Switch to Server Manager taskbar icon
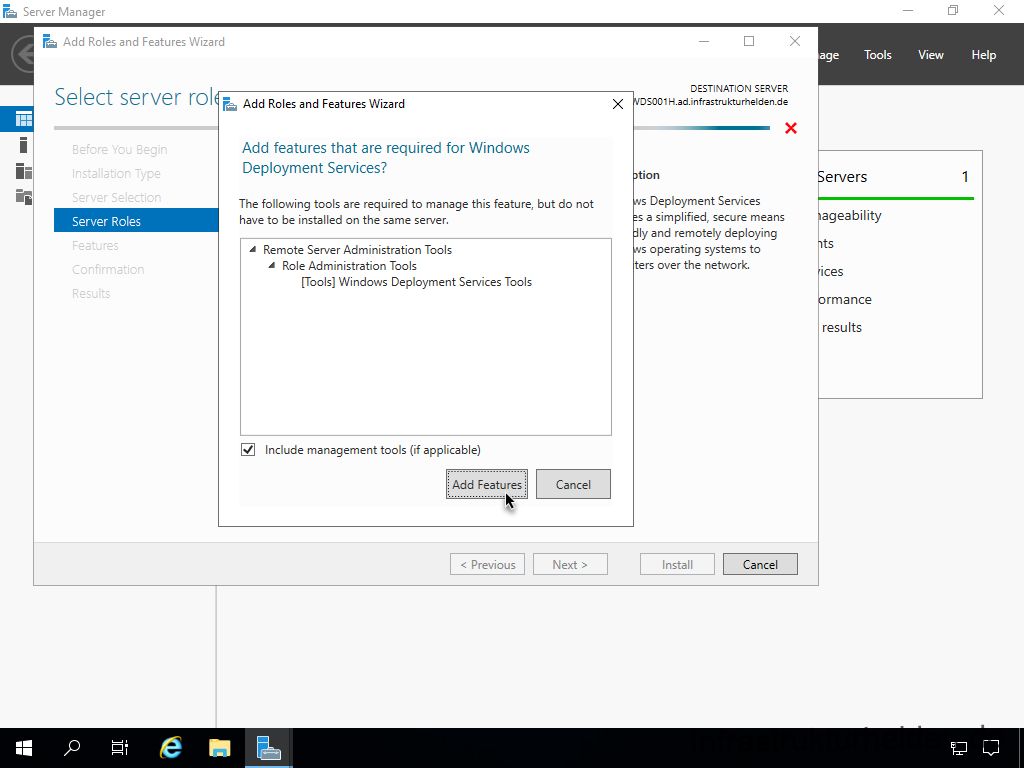Viewport: 1024px width, 768px height. (x=268, y=748)
